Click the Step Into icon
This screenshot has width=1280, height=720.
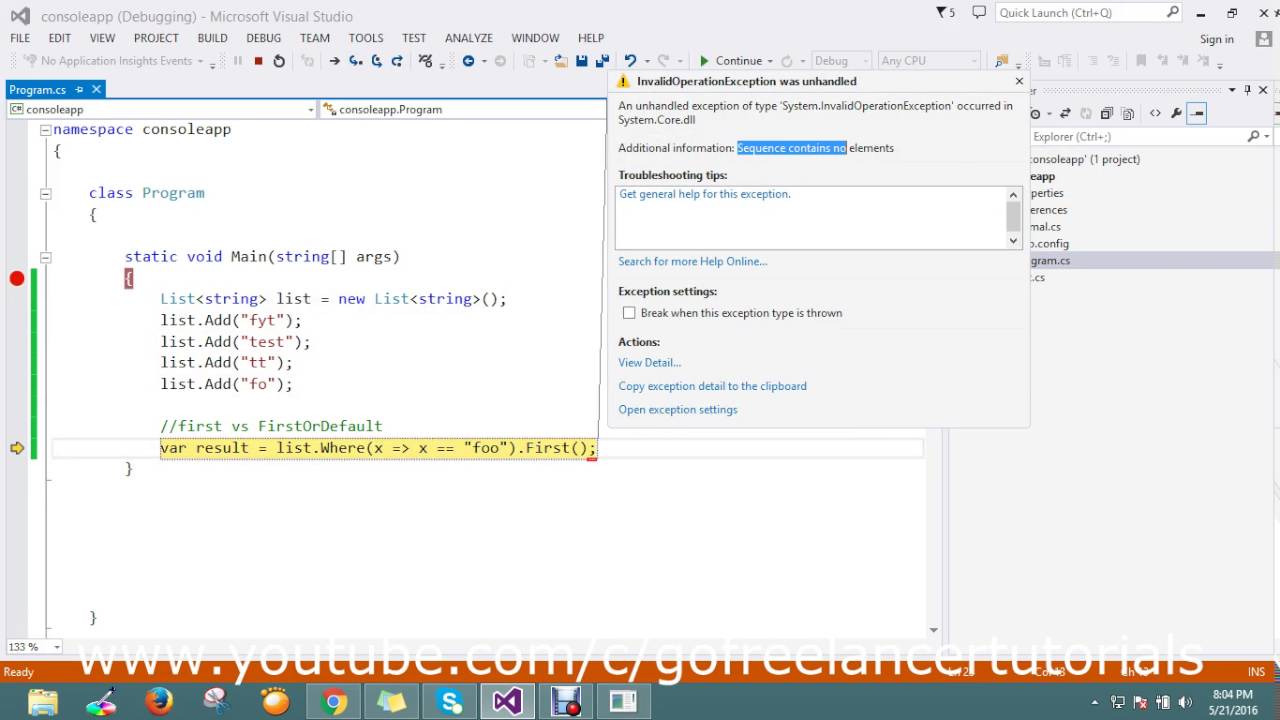click(x=355, y=61)
